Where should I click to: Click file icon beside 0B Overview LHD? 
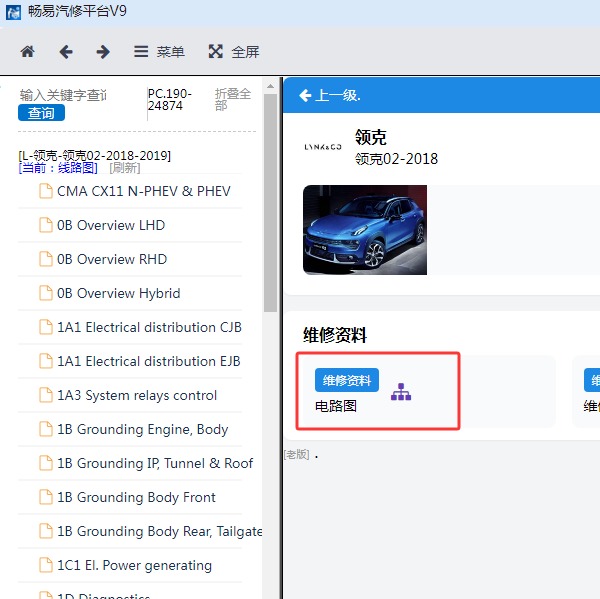click(x=46, y=225)
